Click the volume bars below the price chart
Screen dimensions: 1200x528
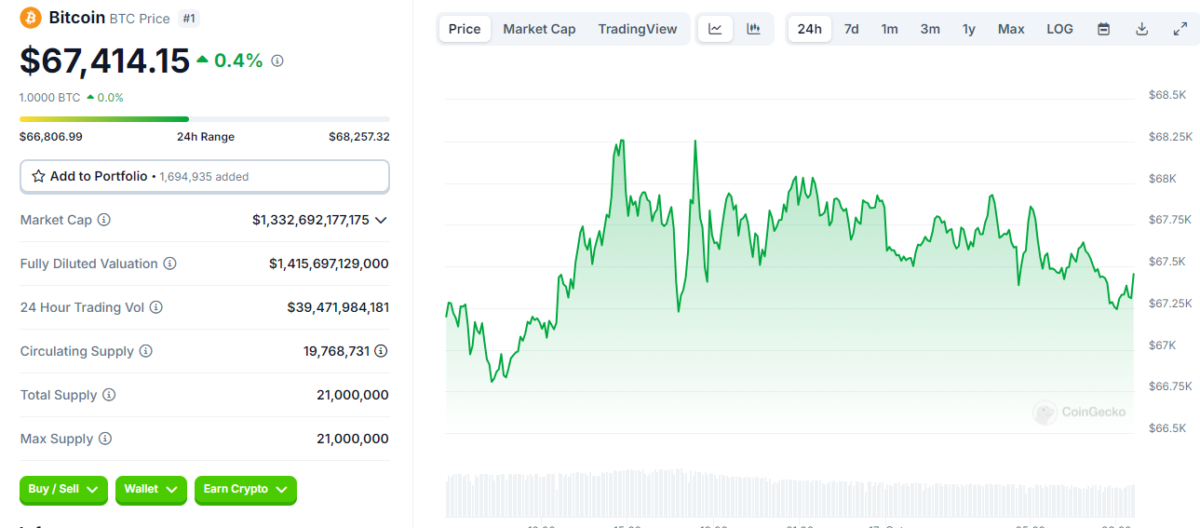pos(790,492)
